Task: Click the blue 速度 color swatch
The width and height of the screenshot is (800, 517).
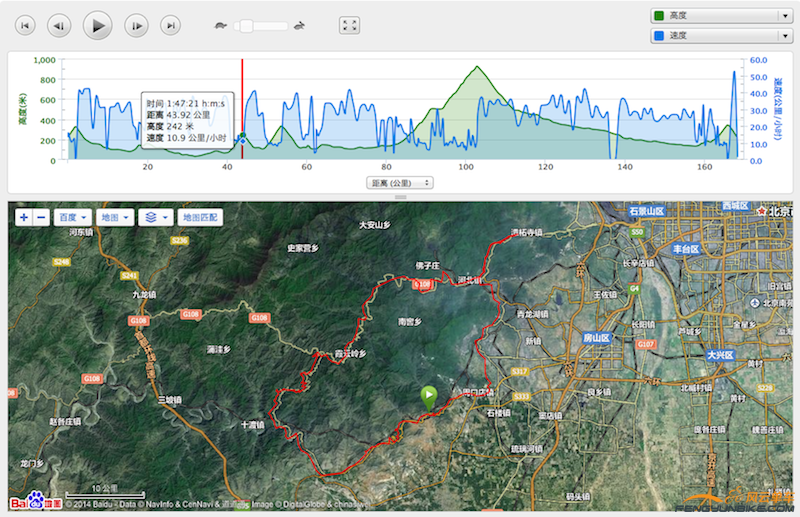Action: [659, 36]
